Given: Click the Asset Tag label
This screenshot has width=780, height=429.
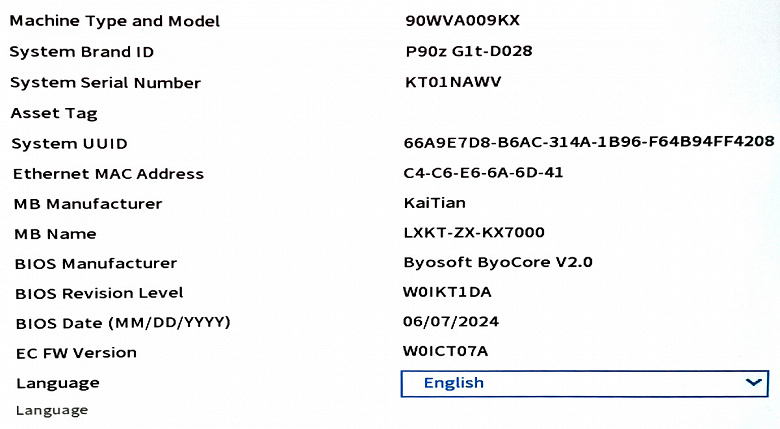Looking at the screenshot, I should (x=54, y=113).
